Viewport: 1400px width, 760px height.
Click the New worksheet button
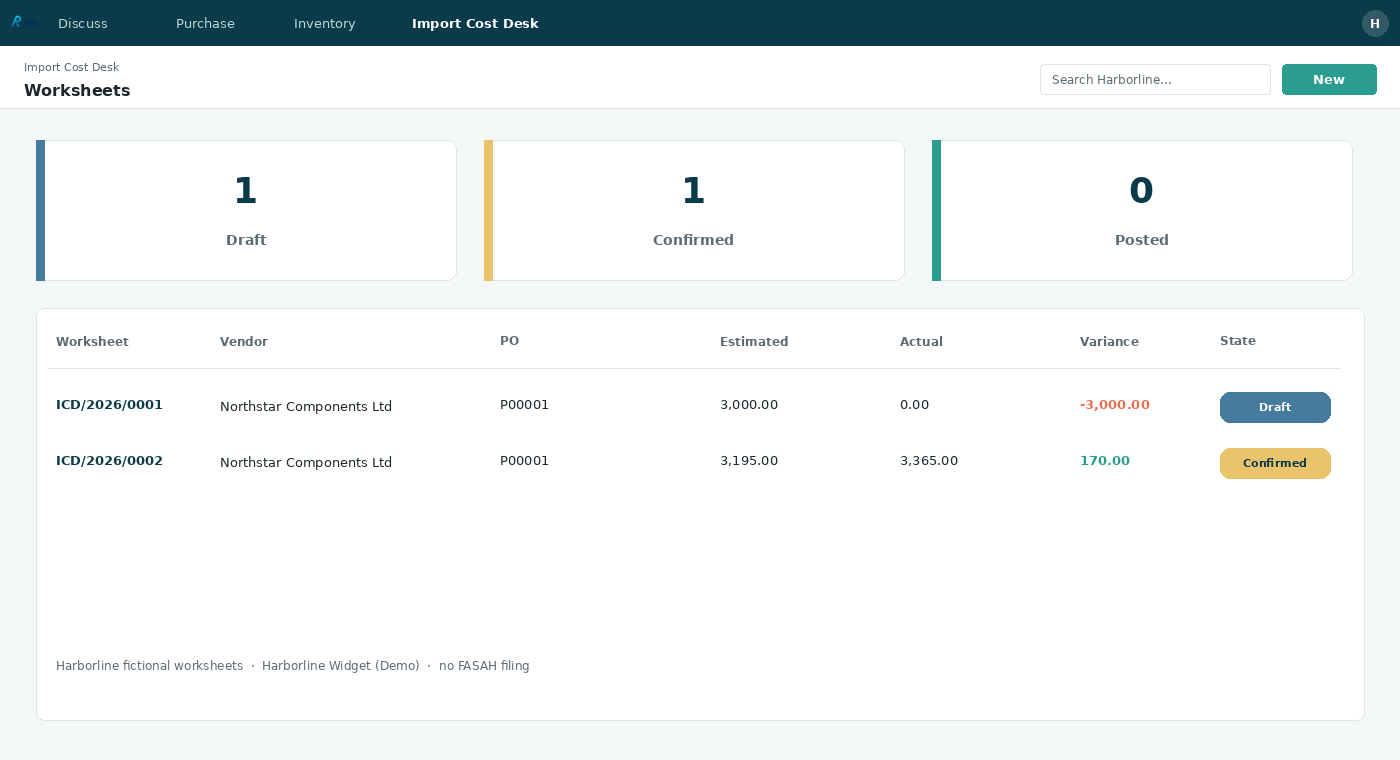(x=1329, y=79)
